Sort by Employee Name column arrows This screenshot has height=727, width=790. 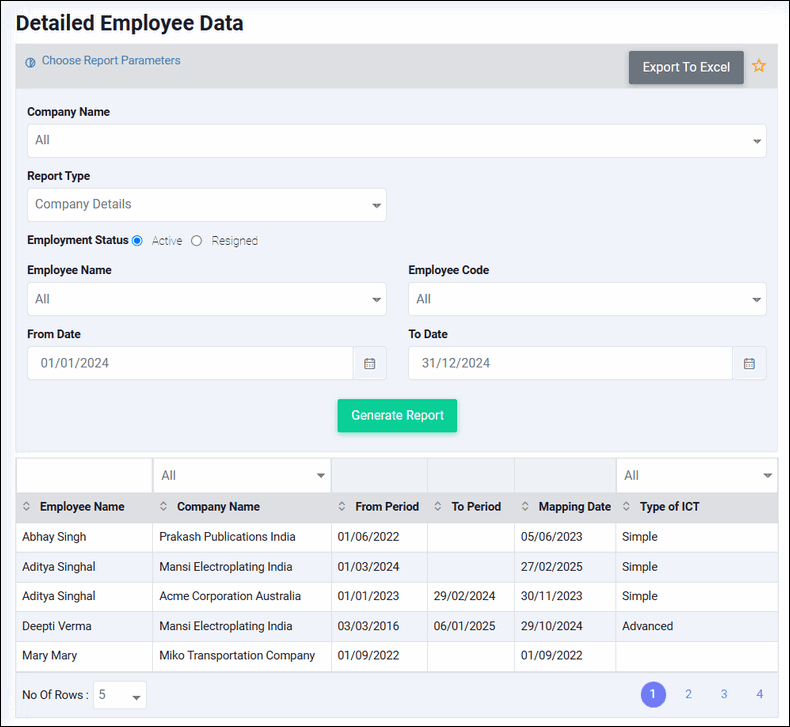click(x=27, y=506)
